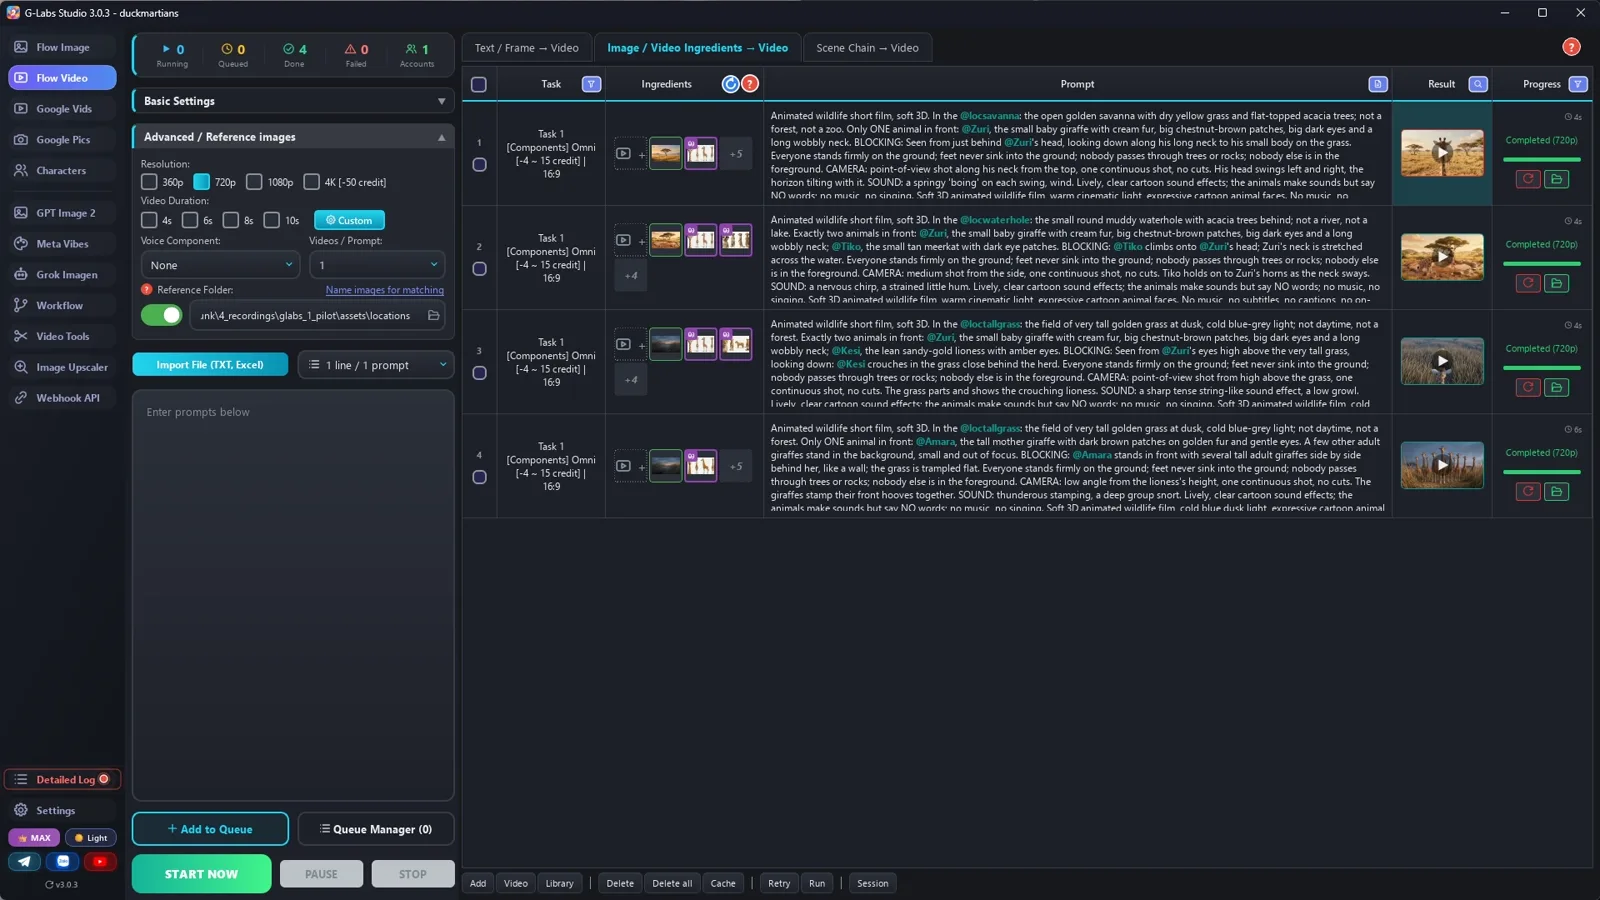Open Grok Imagen in the sidebar

pyautogui.click(x=62, y=275)
